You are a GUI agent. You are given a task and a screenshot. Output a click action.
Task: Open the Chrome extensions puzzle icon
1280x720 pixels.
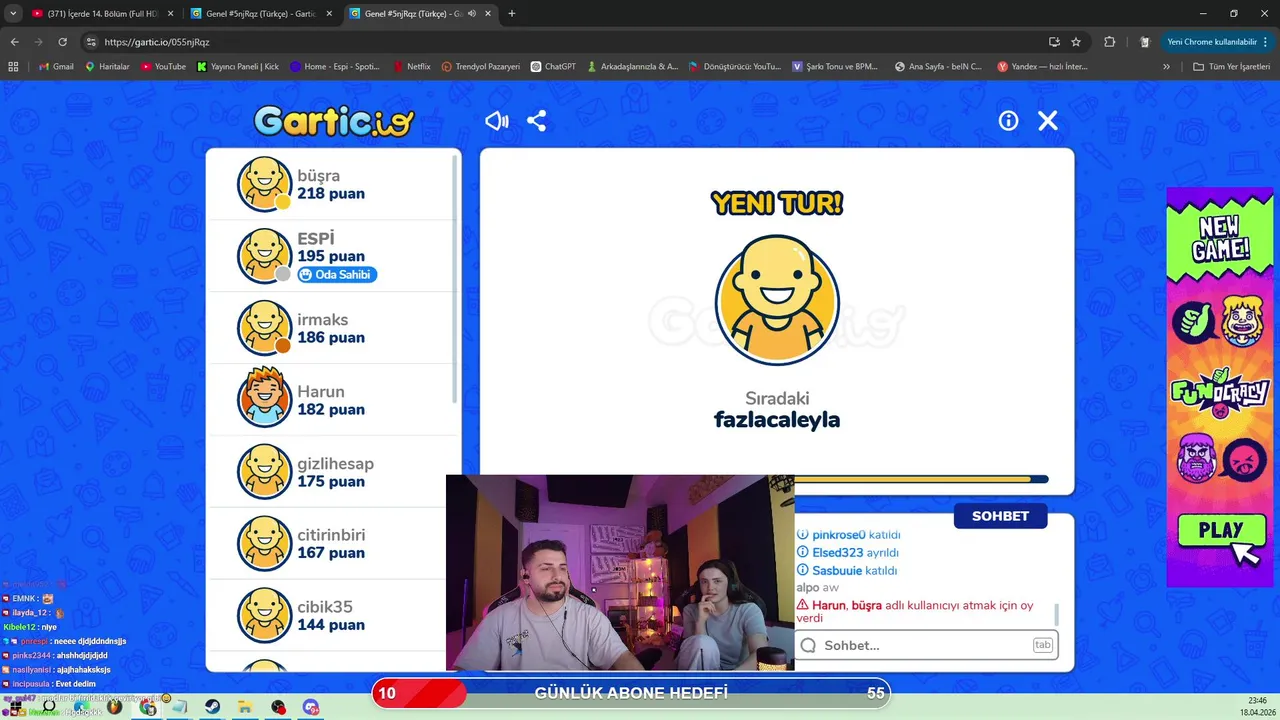1110,42
